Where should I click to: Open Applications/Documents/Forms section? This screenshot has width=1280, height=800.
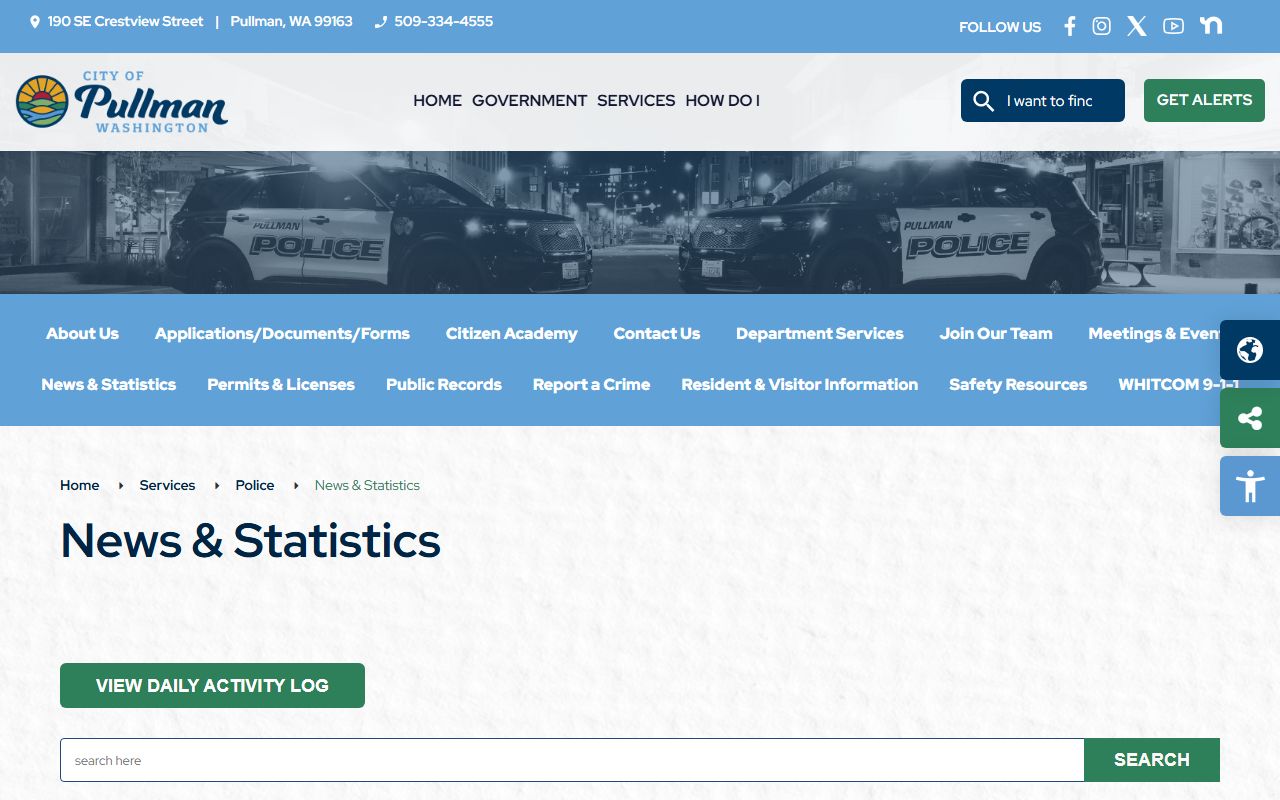point(282,333)
